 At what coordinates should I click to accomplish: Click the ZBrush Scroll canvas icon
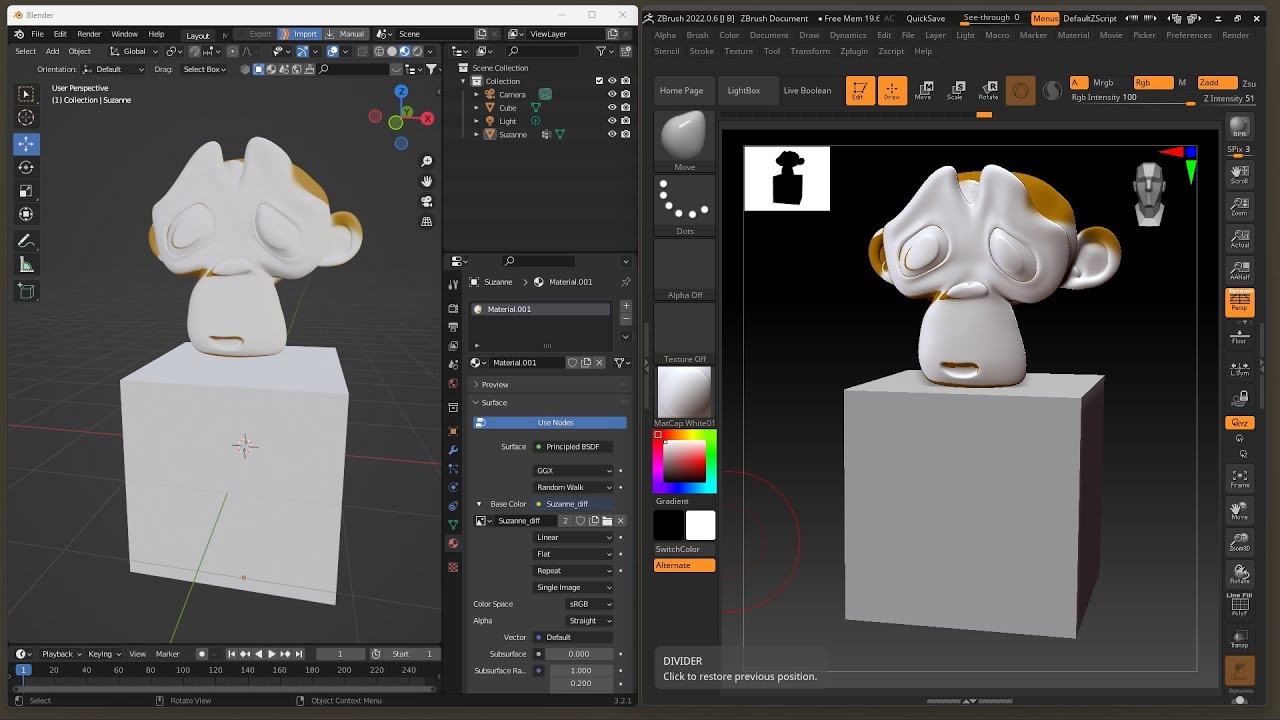(1240, 174)
